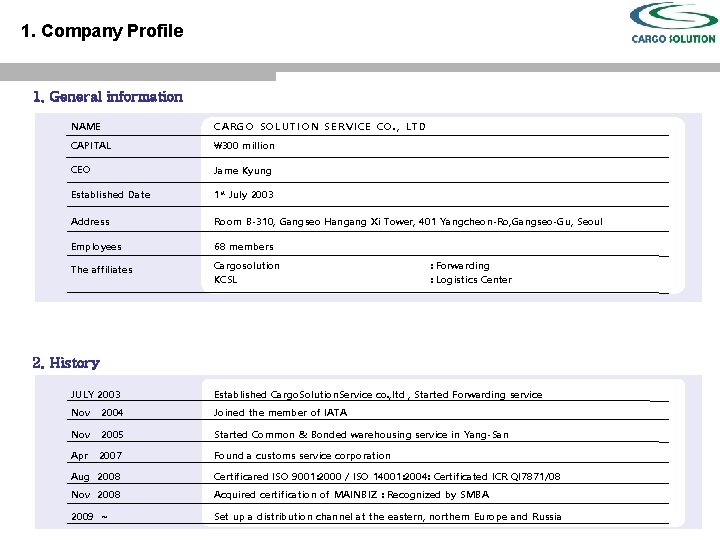720x540 pixels.
Task: Click 'Established CargoSolutionService co.,ltd' entry
Action: (x=378, y=394)
